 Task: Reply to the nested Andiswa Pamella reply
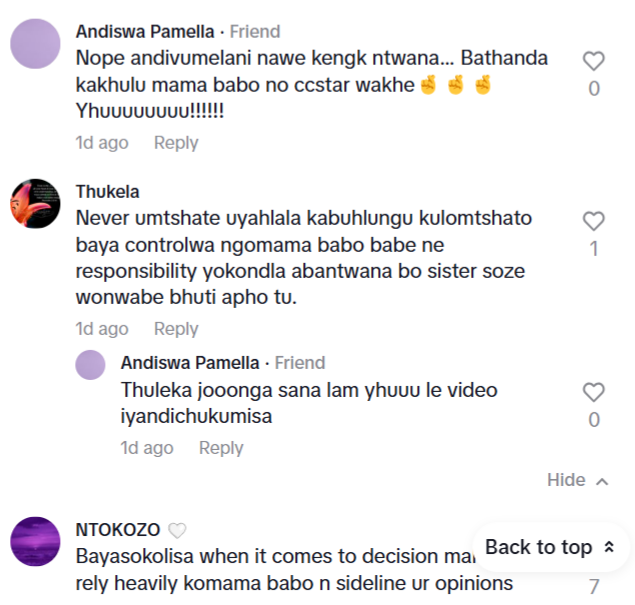[x=221, y=448]
